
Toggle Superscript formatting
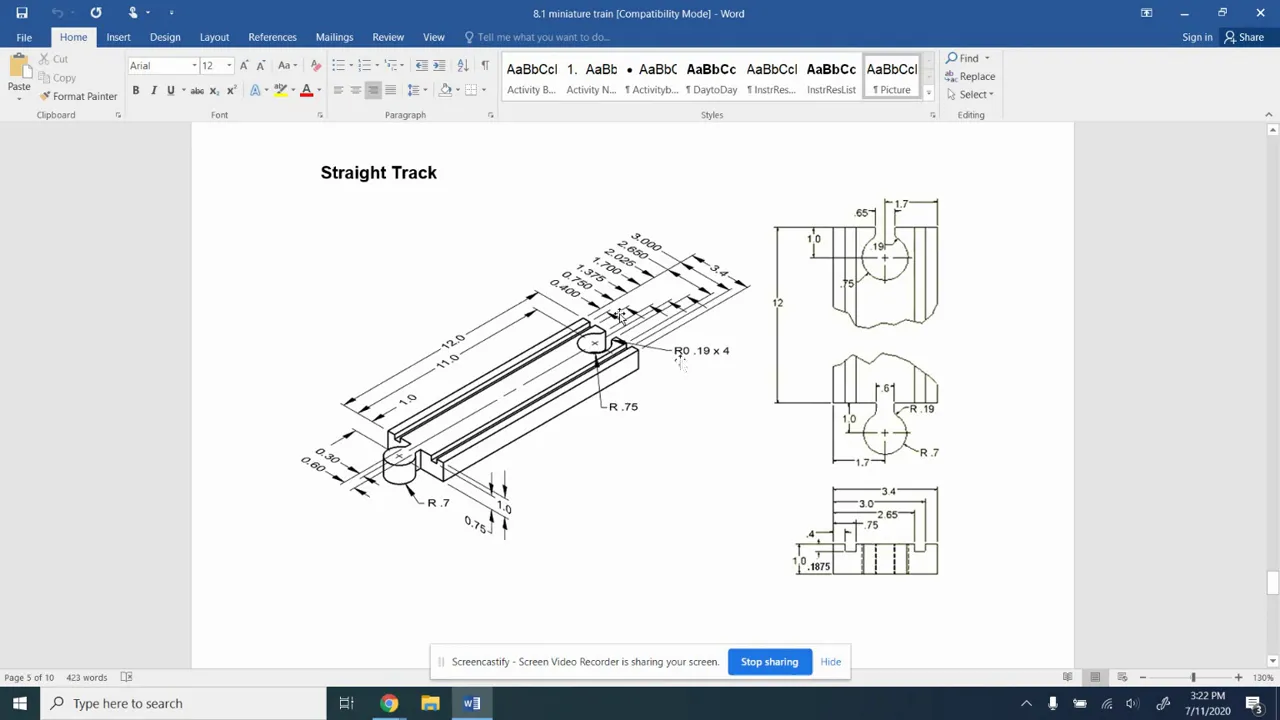(231, 91)
